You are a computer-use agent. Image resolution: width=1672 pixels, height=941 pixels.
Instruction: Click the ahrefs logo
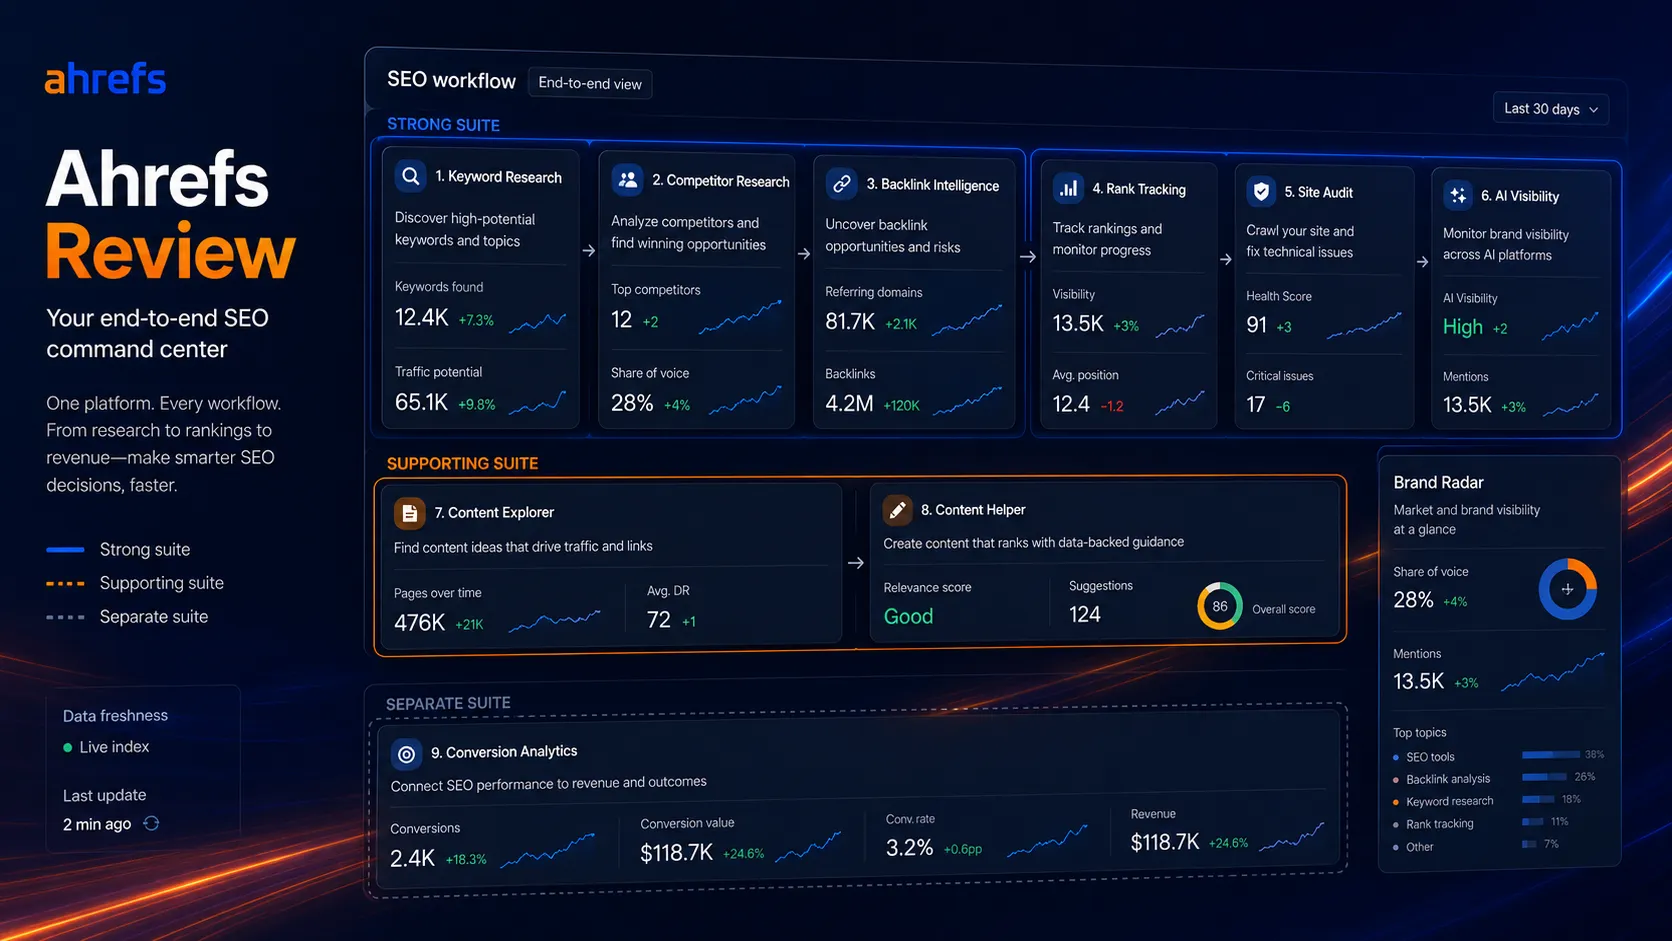105,78
